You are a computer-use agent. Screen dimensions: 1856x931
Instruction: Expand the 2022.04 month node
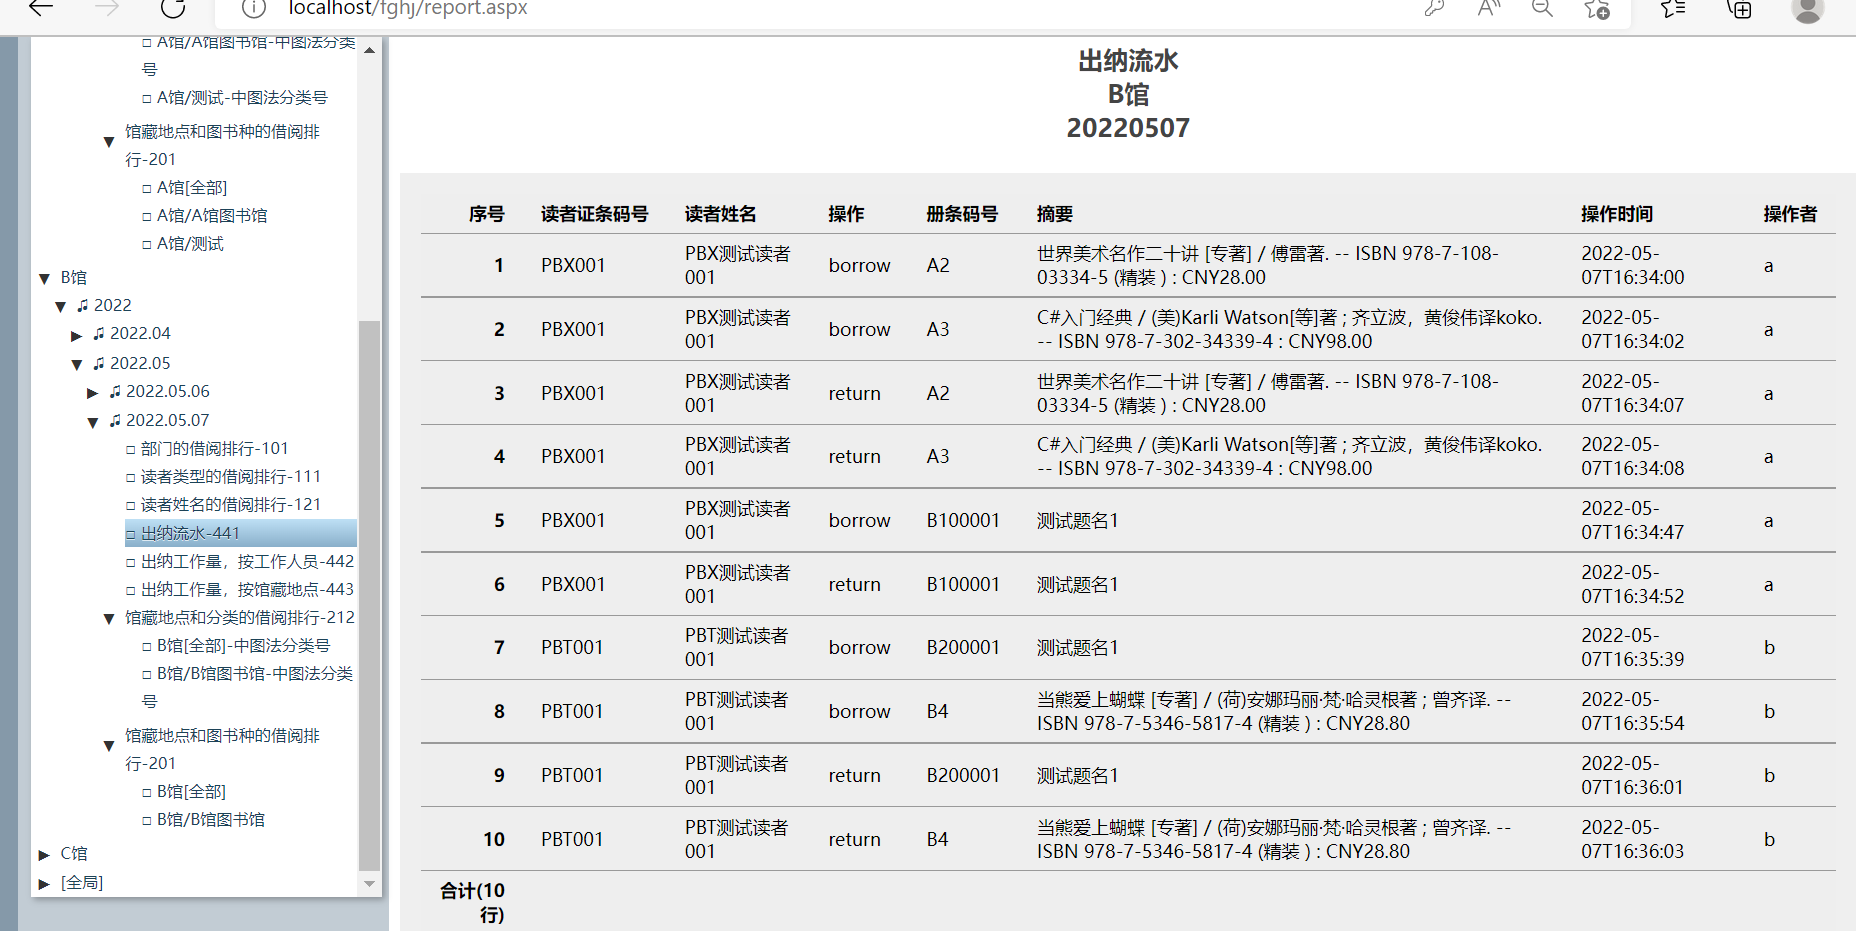[76, 334]
